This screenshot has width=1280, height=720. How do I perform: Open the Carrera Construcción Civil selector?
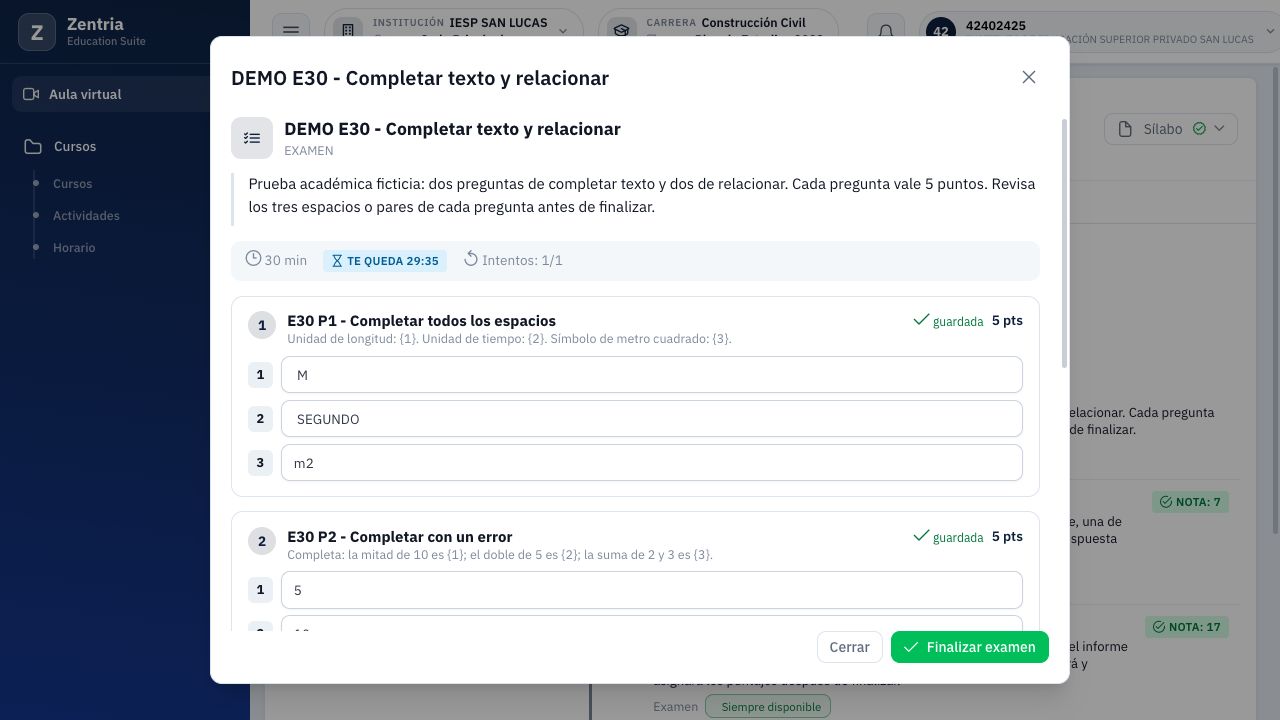718,30
